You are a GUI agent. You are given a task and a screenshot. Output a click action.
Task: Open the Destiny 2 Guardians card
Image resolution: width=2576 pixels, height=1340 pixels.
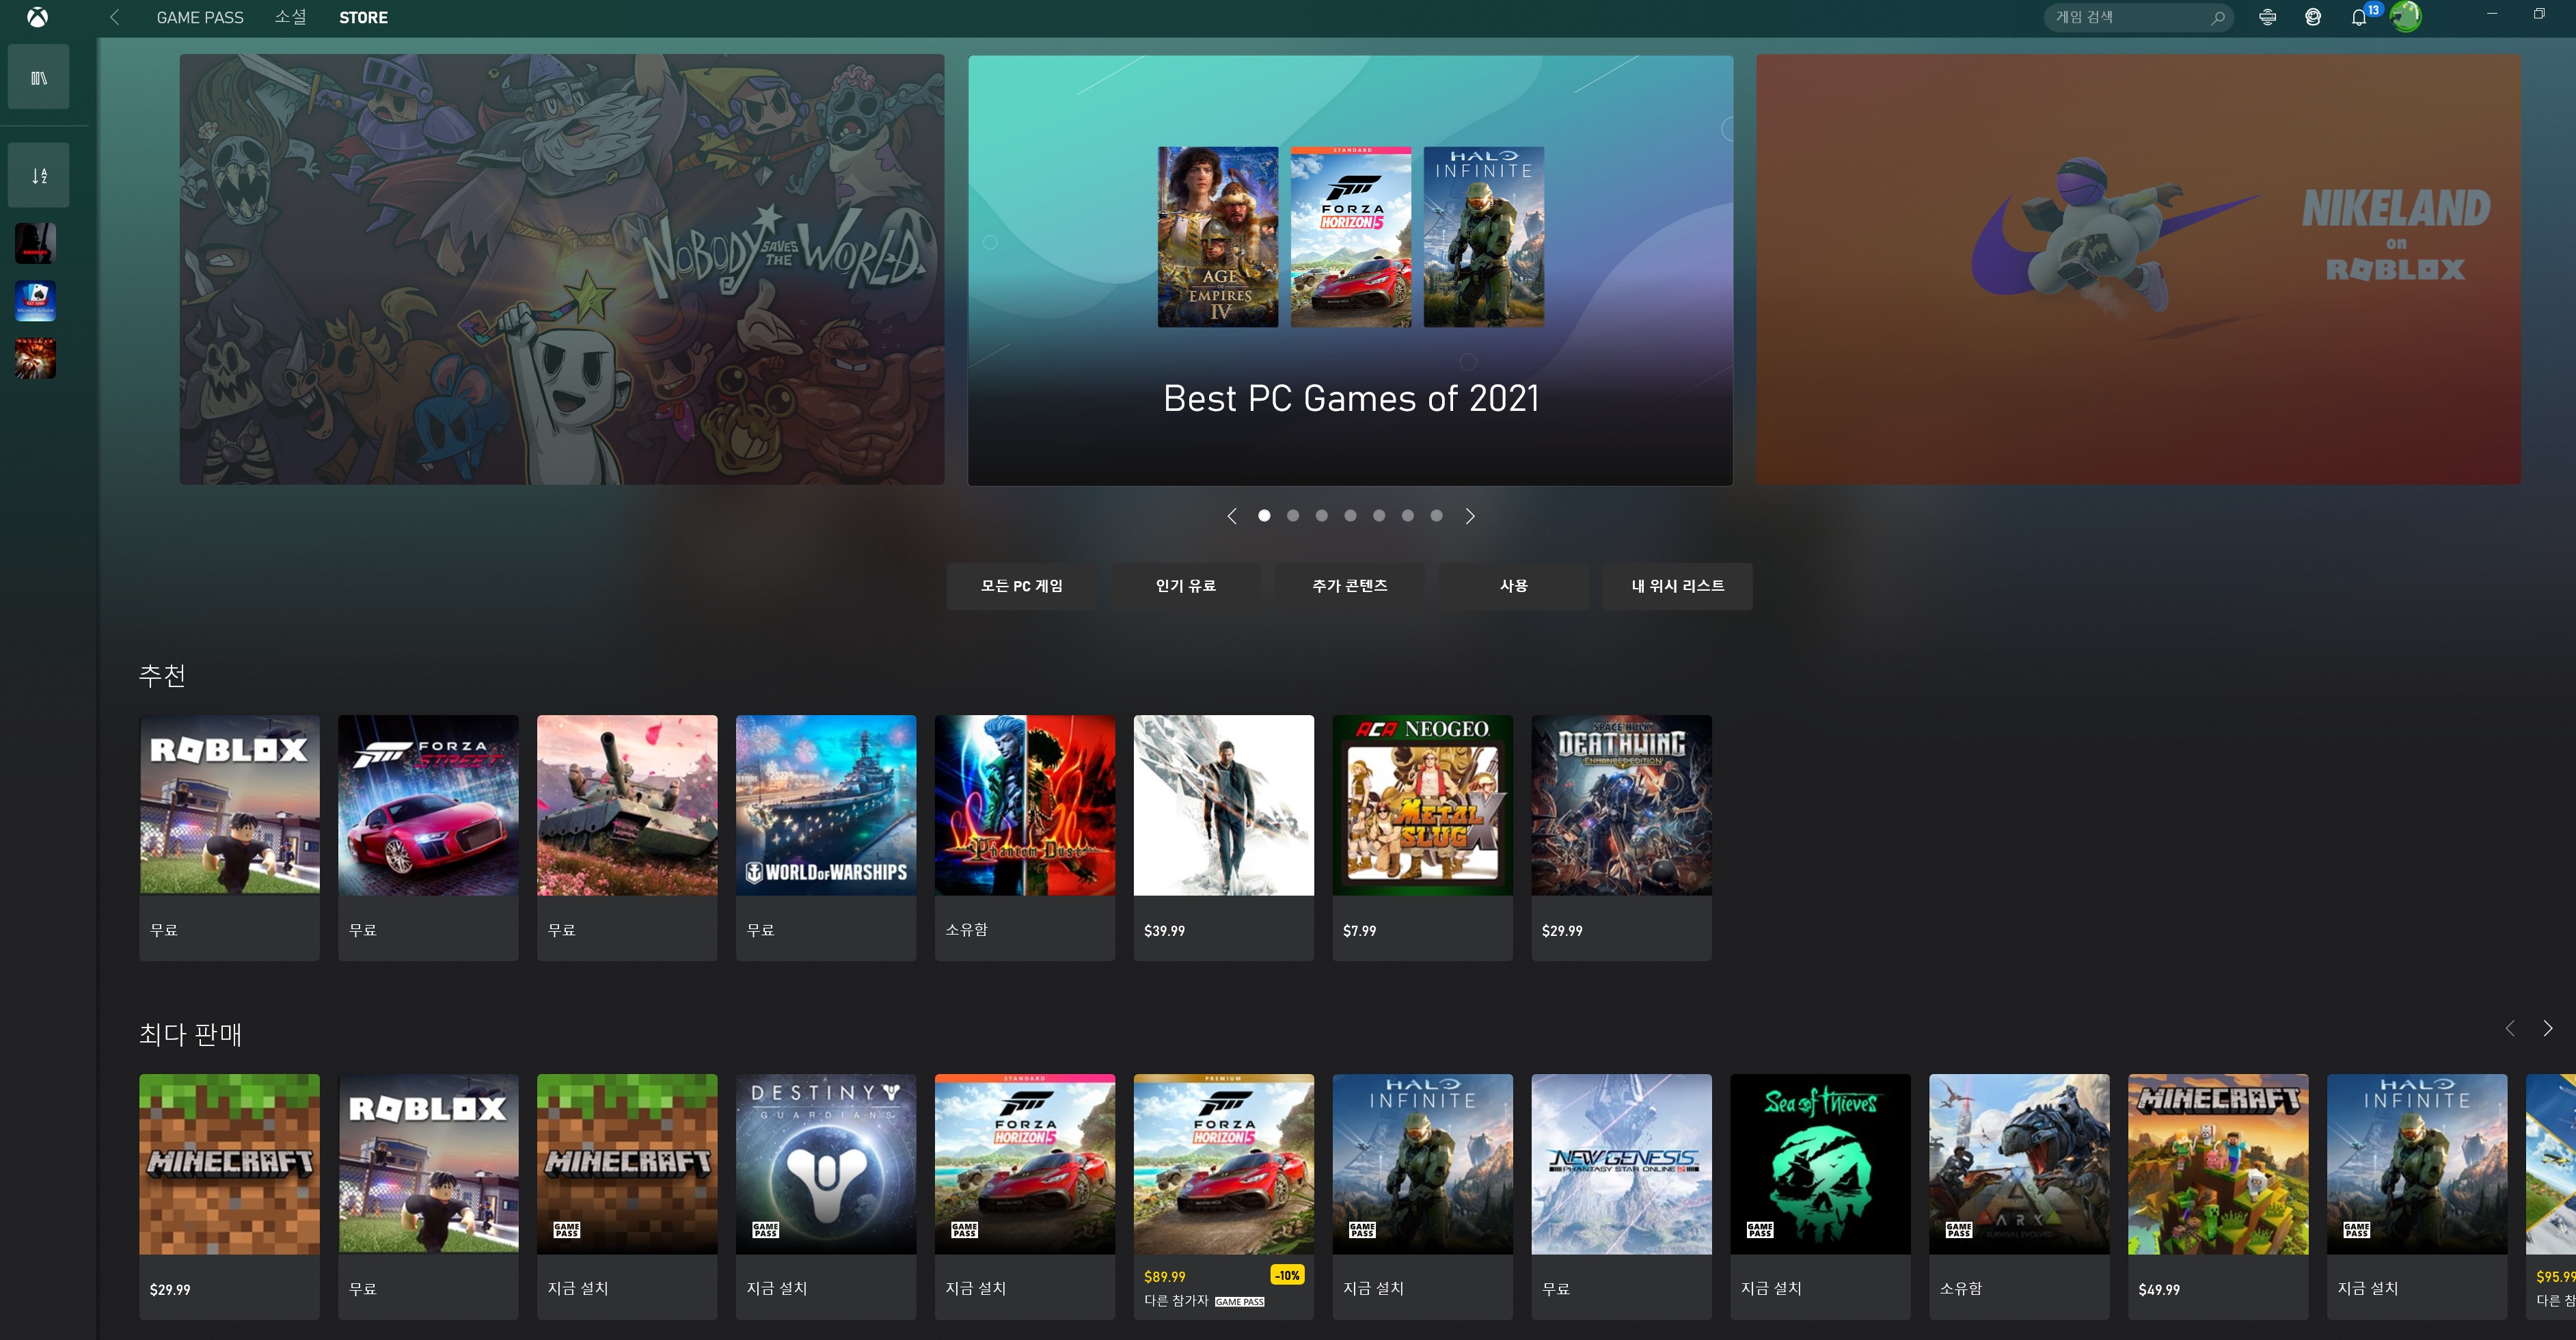tap(826, 1197)
